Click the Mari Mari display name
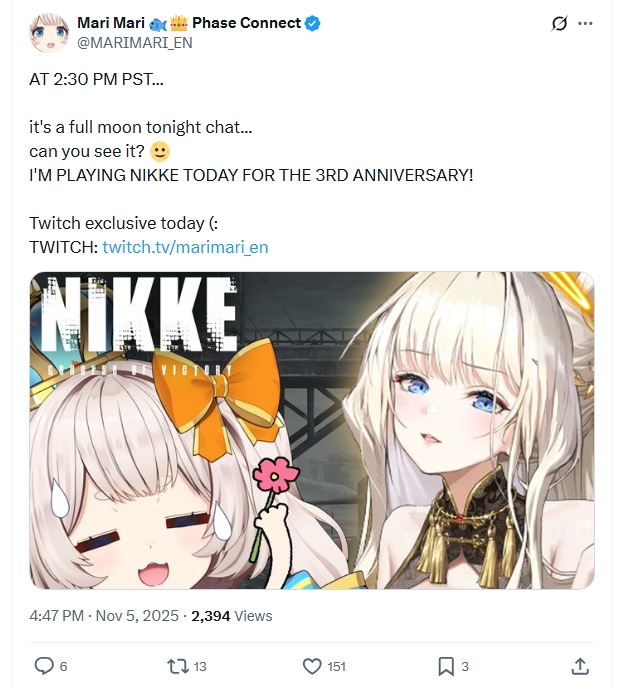Screen dimensions: 626x689 point(111,23)
